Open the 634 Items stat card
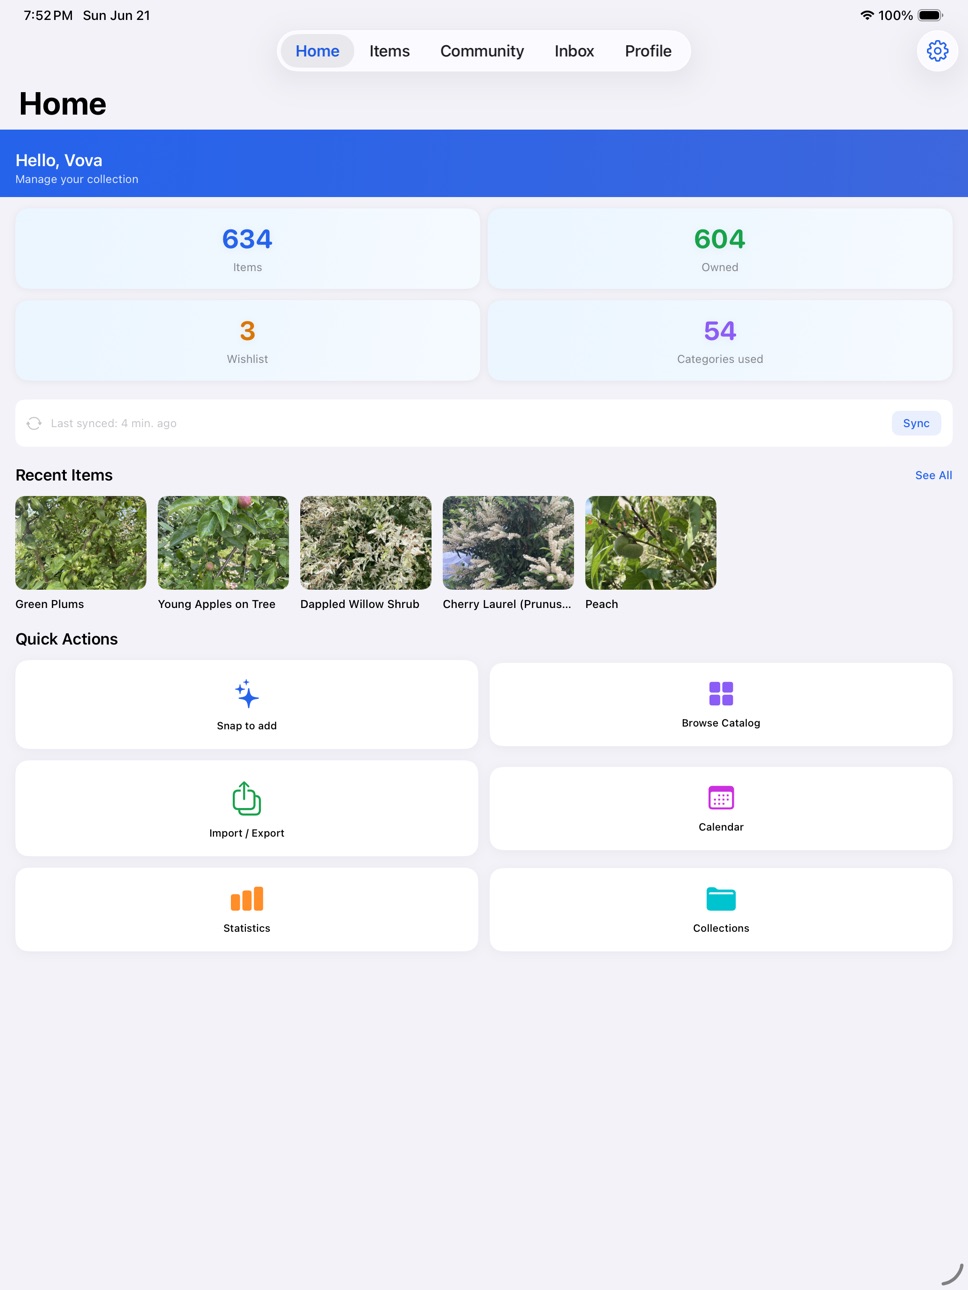This screenshot has height=1290, width=968. [247, 249]
